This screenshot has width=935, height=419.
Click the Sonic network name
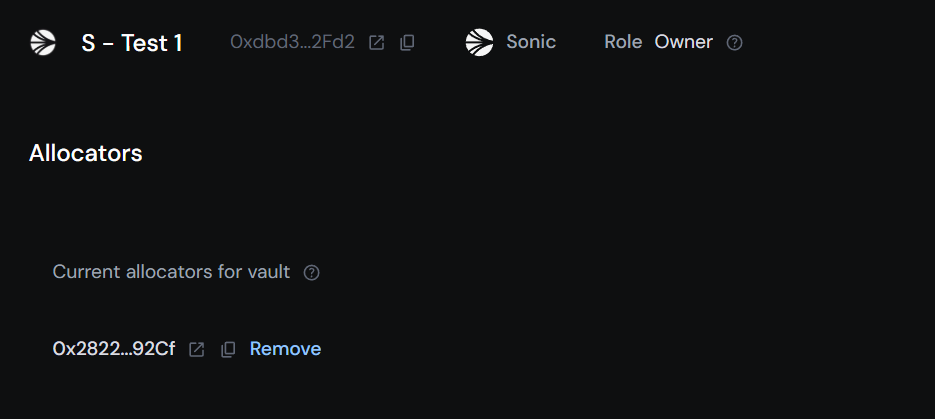(x=531, y=42)
